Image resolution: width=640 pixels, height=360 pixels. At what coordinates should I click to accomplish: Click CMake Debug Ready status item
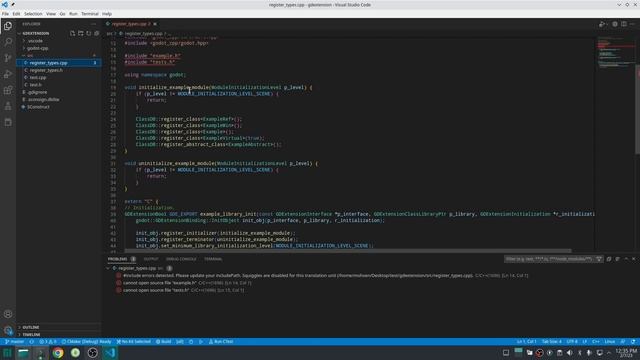click(x=86, y=341)
